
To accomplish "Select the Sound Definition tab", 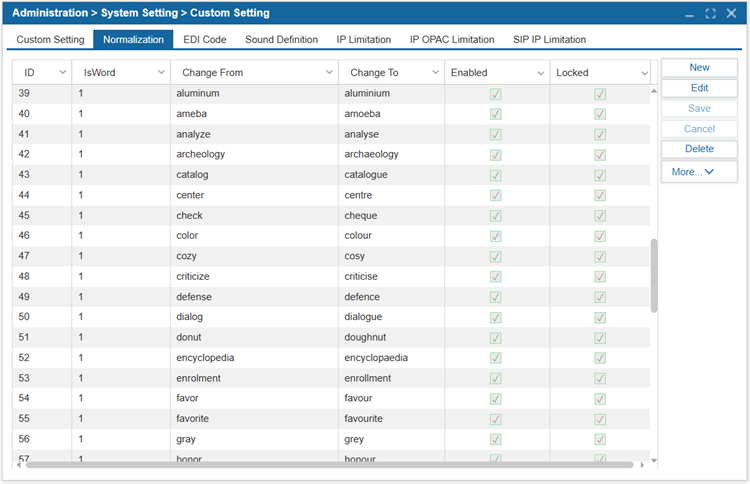I will [x=281, y=40].
